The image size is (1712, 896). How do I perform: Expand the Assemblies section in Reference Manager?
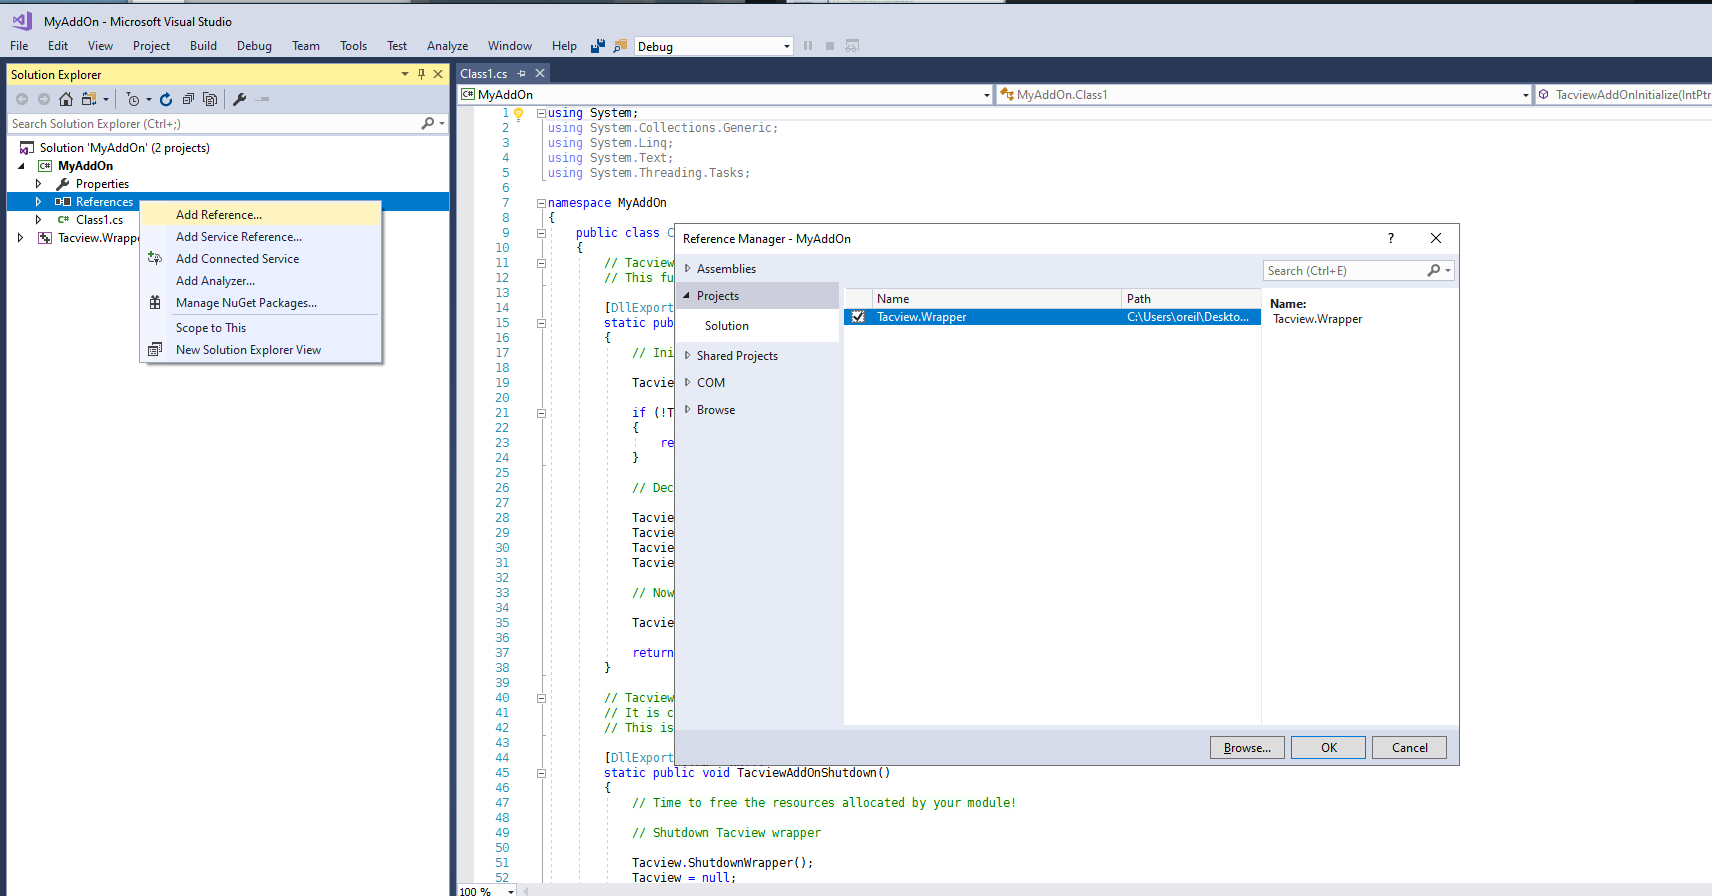pos(688,269)
